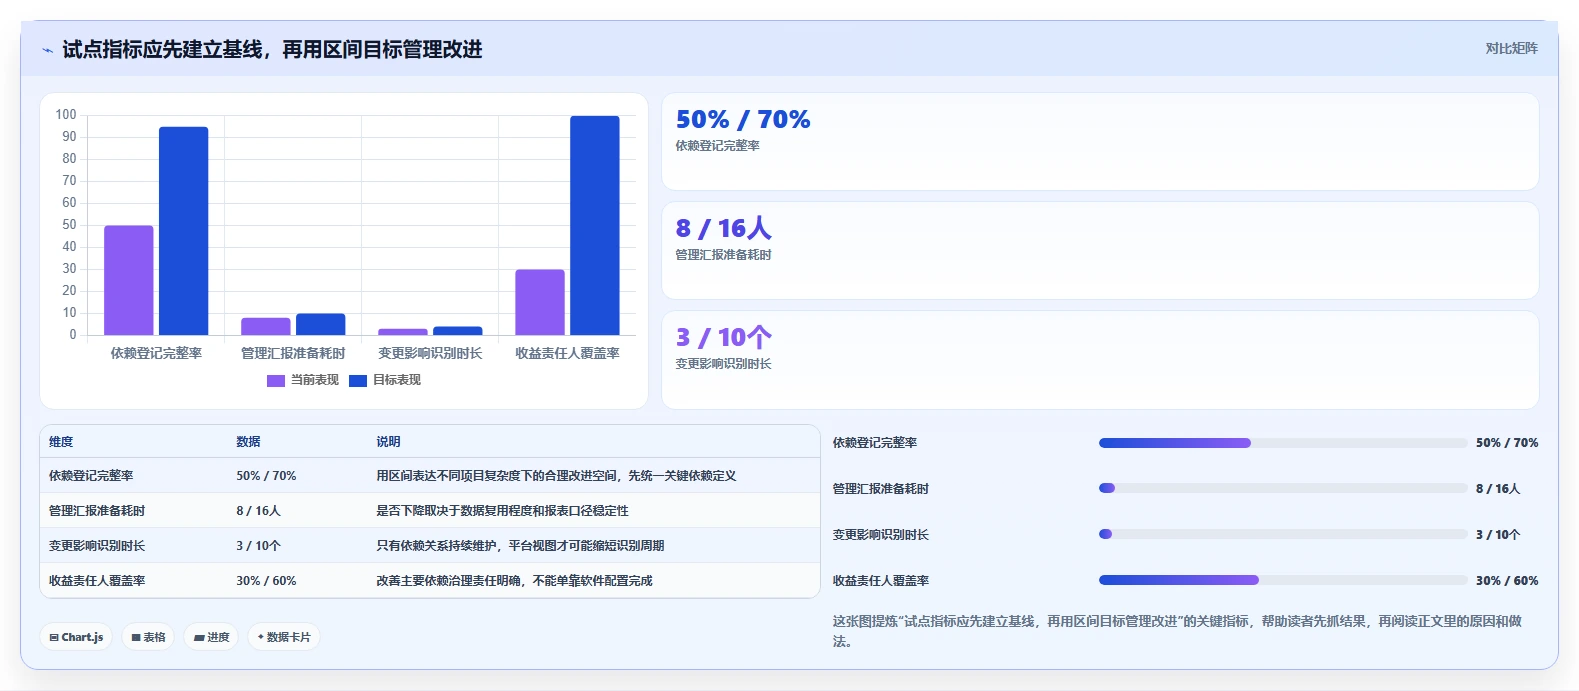The width and height of the screenshot is (1579, 691).
Task: Click the 管理汇报准备耗时 label on the chart axis
Action: (x=293, y=353)
